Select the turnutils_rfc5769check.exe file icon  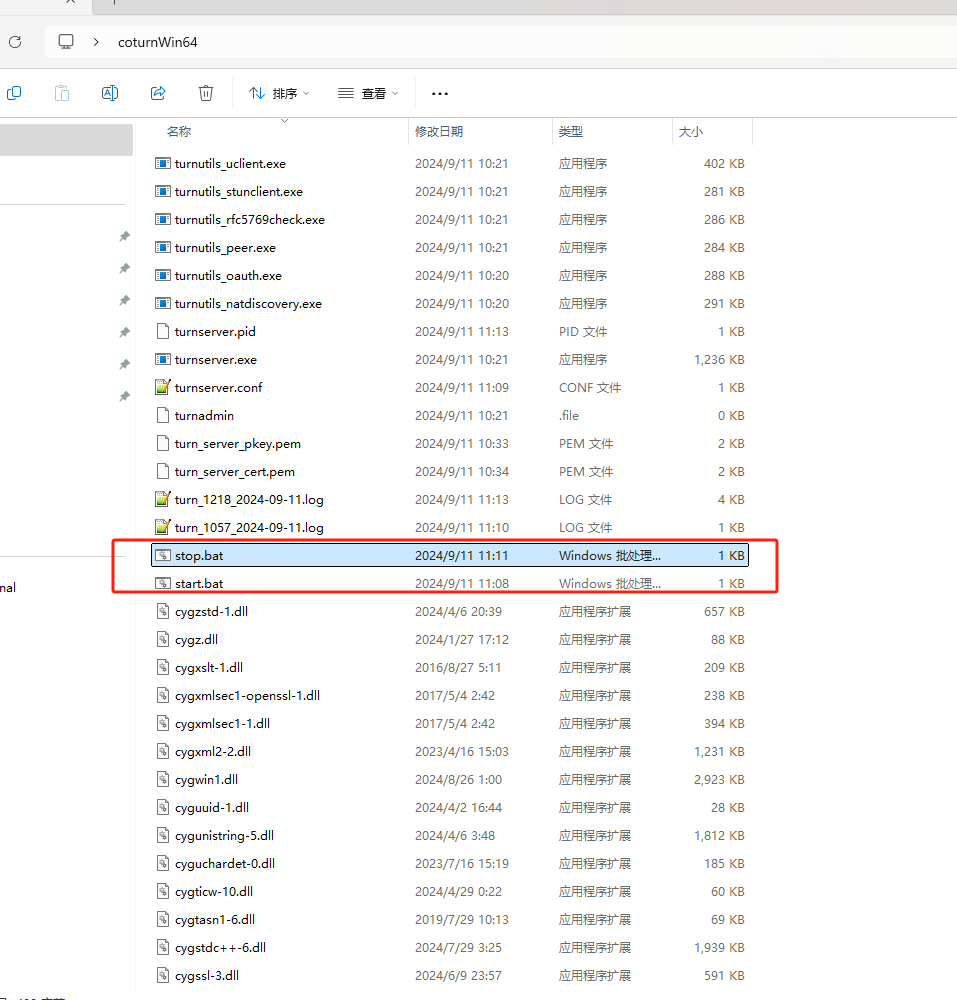click(163, 219)
